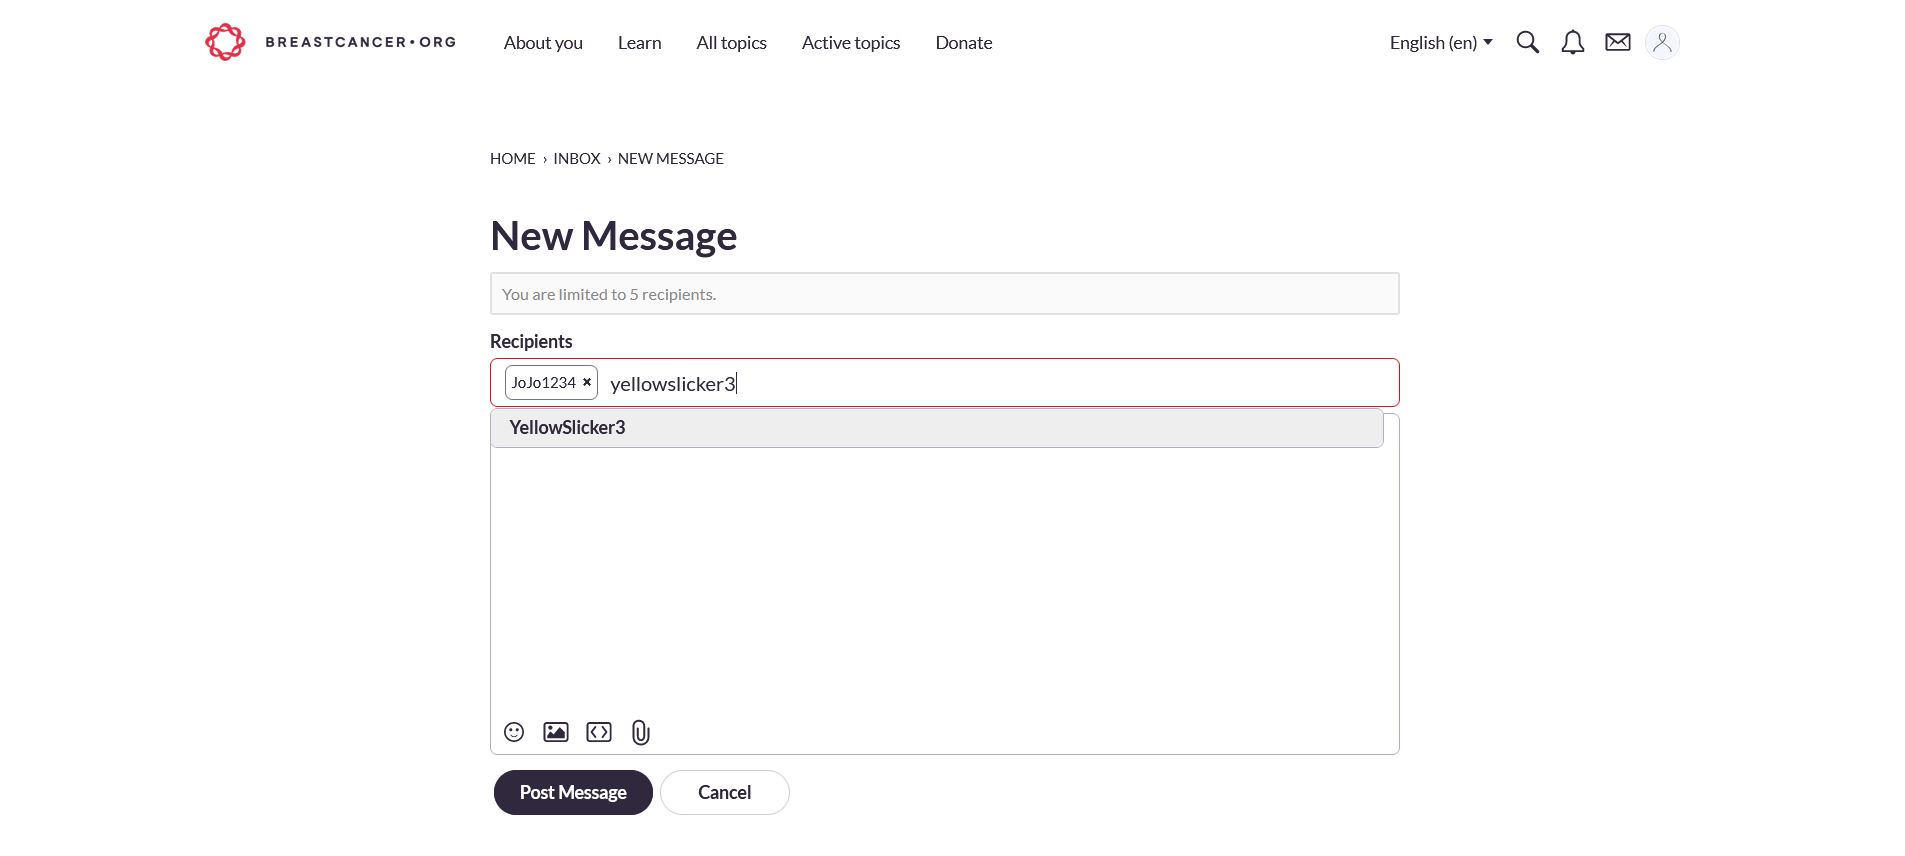The height and width of the screenshot is (856, 1905).
Task: Select YellowSlicker3 autocomplete suggestion
Action: coord(937,428)
